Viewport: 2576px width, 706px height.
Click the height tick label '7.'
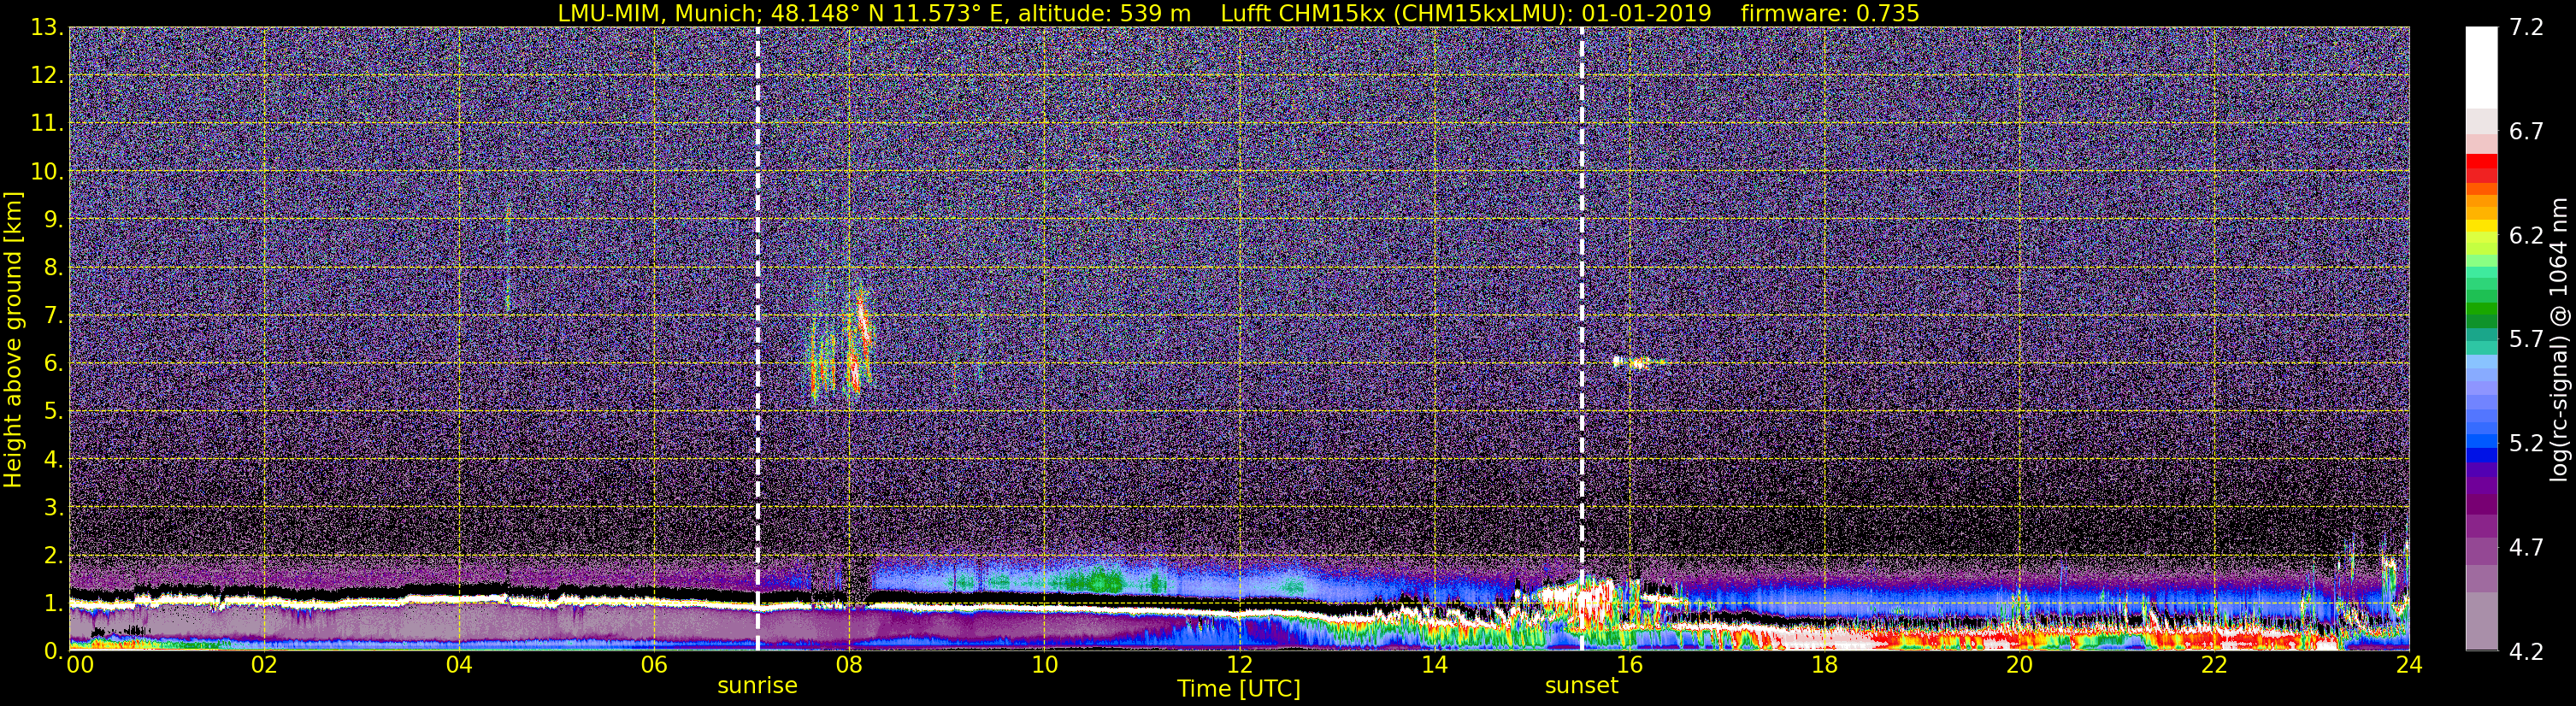[53, 315]
